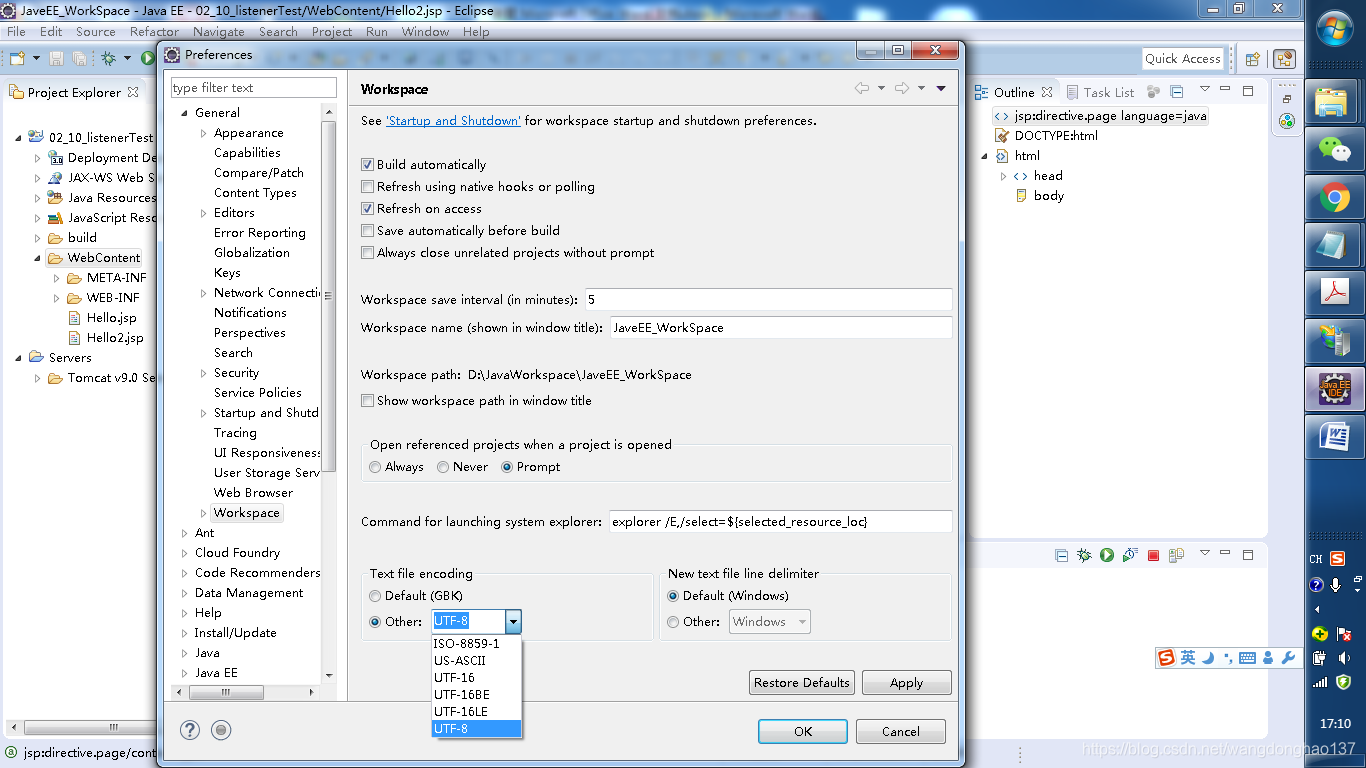
Task: Enable Save automatically before build
Action: coord(368,231)
